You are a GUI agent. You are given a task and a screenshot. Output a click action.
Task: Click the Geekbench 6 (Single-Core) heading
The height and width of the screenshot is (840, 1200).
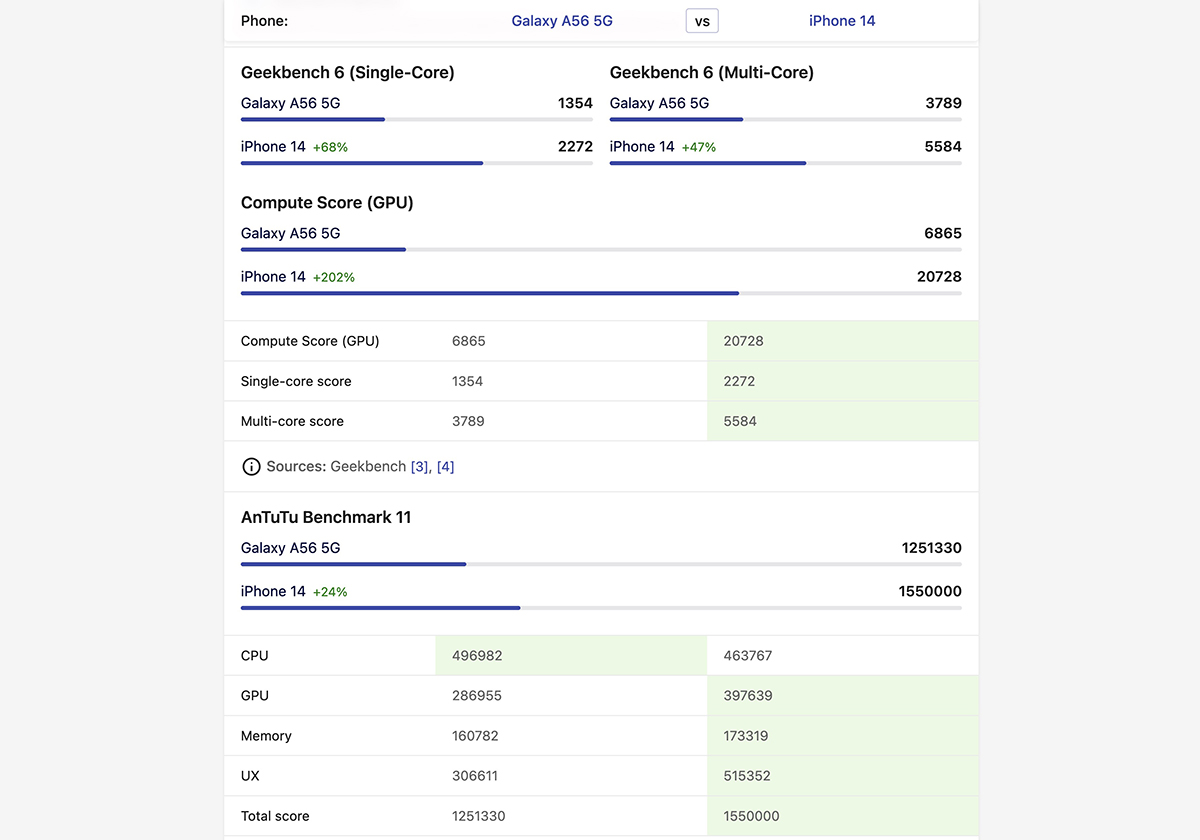point(348,72)
